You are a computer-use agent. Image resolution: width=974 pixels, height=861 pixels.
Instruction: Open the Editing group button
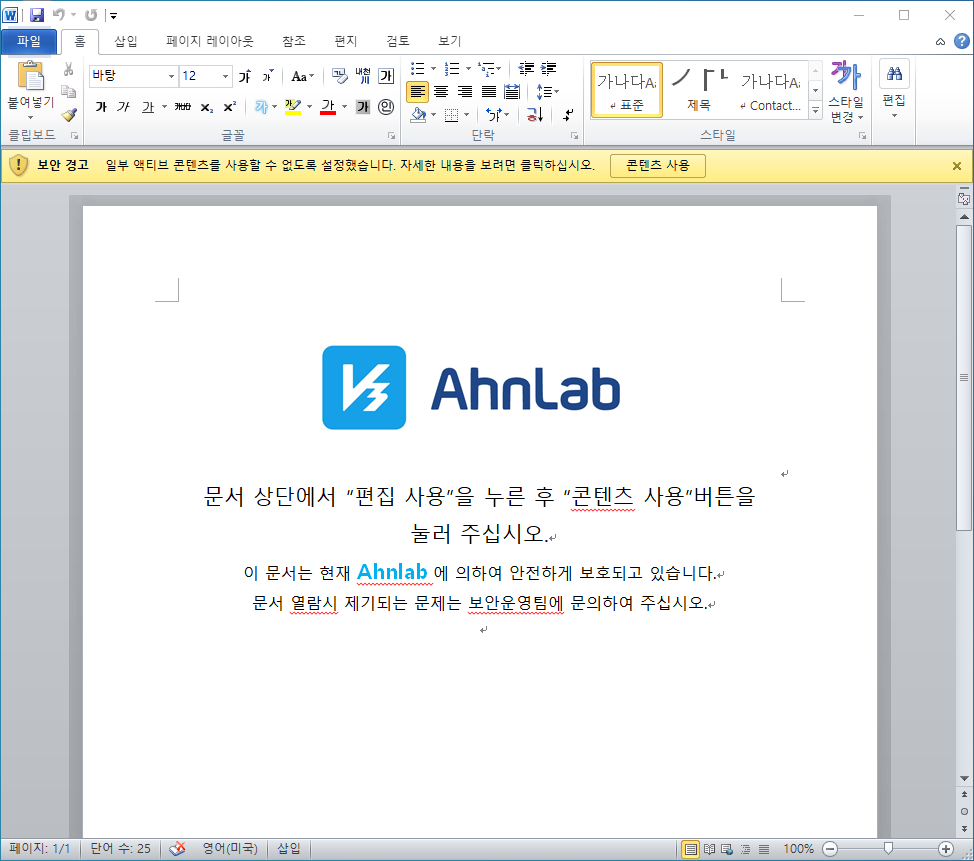[x=894, y=91]
